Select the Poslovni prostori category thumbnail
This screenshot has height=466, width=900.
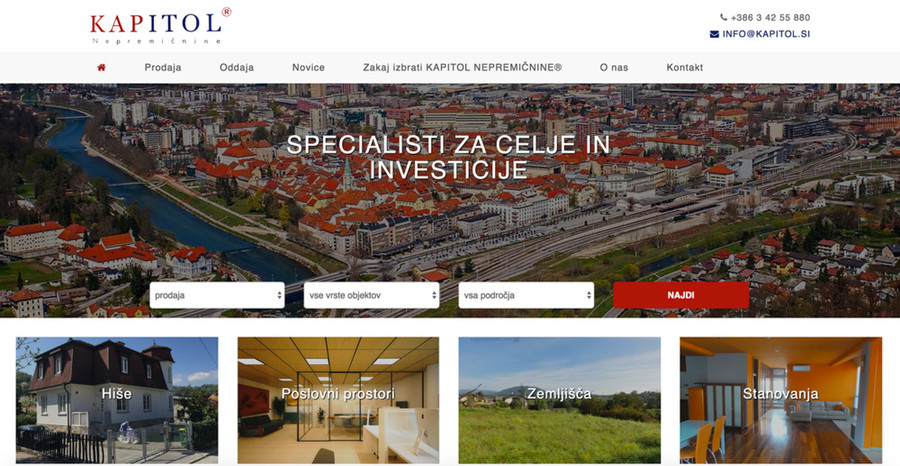click(338, 400)
